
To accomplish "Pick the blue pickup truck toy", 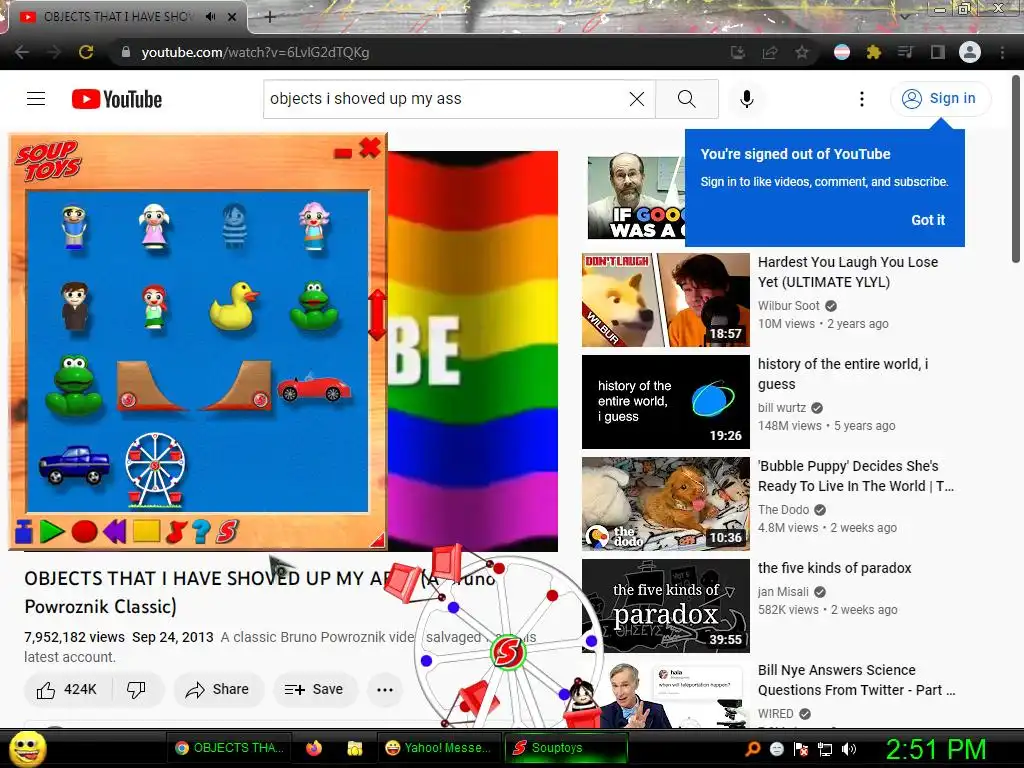I will tap(74, 465).
